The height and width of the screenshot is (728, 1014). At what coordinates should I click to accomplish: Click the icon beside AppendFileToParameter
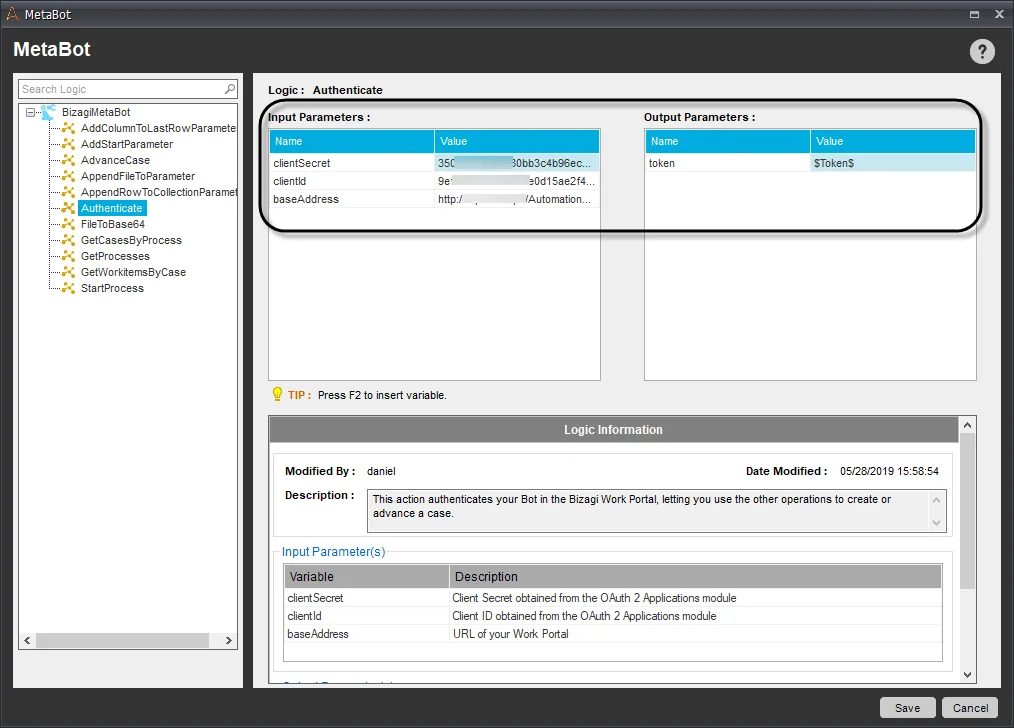click(68, 176)
